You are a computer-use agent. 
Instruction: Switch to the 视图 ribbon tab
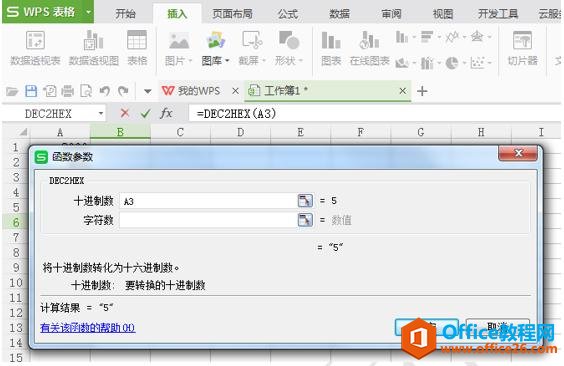[x=443, y=14]
